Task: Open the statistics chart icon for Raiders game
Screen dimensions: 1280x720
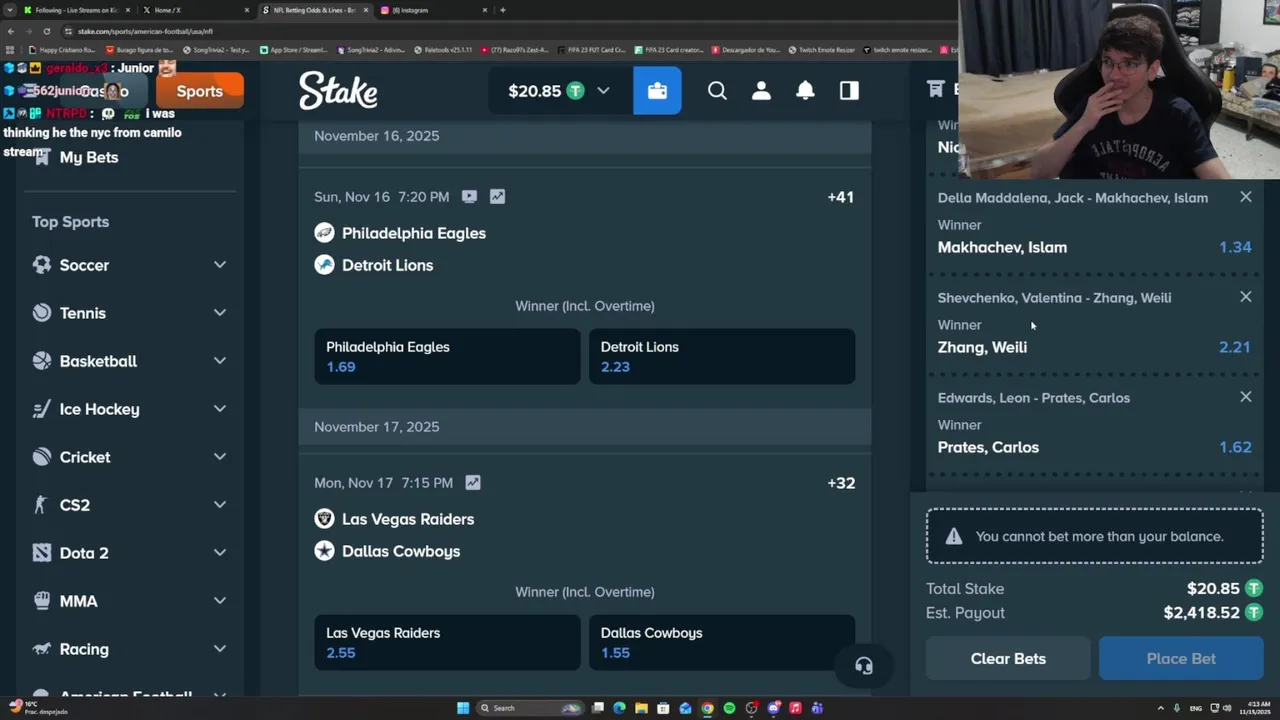Action: click(473, 483)
